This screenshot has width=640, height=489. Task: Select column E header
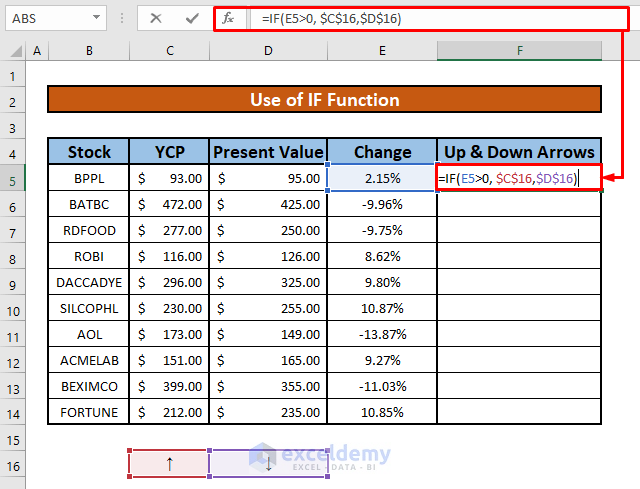click(x=382, y=50)
